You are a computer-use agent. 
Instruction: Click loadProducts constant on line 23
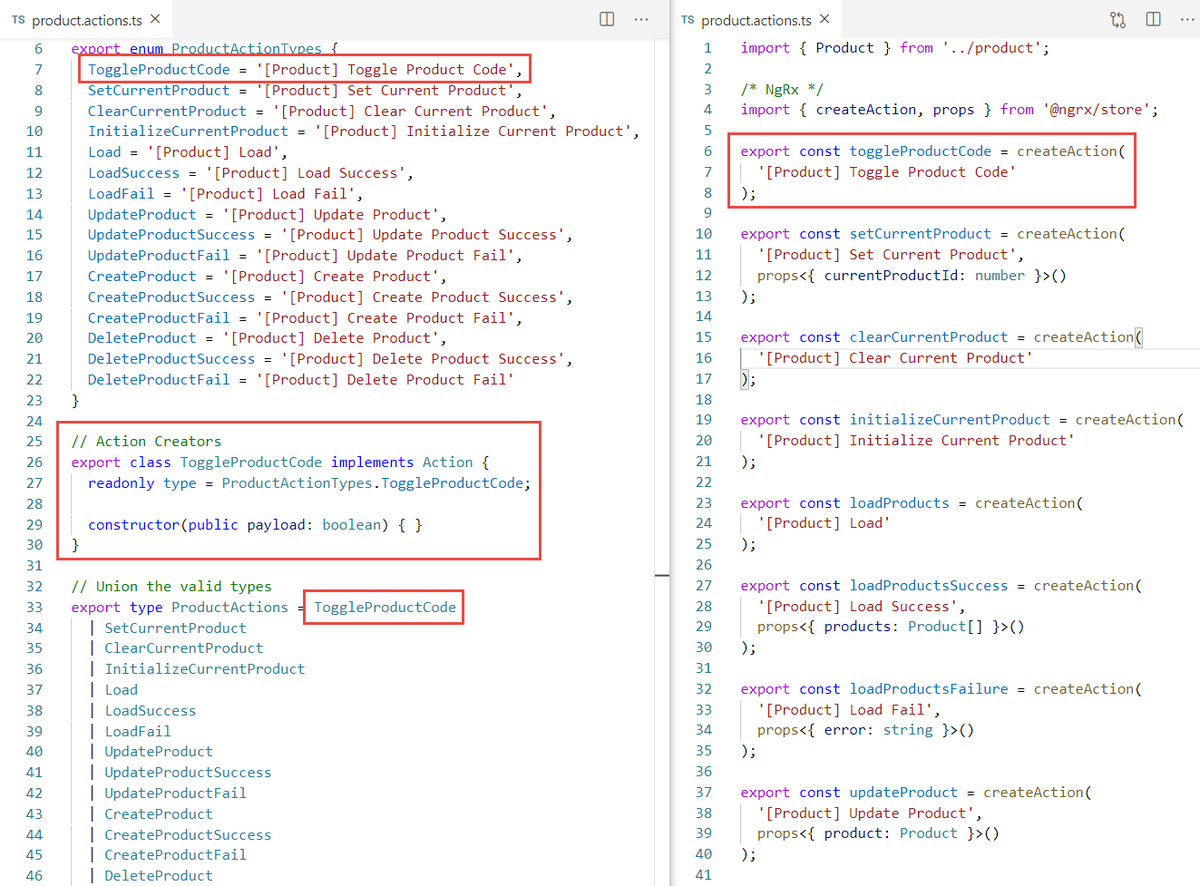coord(900,503)
